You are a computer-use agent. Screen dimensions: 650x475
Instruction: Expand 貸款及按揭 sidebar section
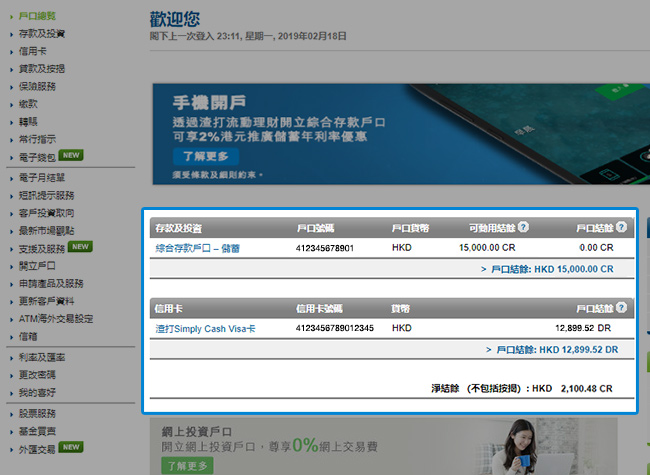[42, 69]
